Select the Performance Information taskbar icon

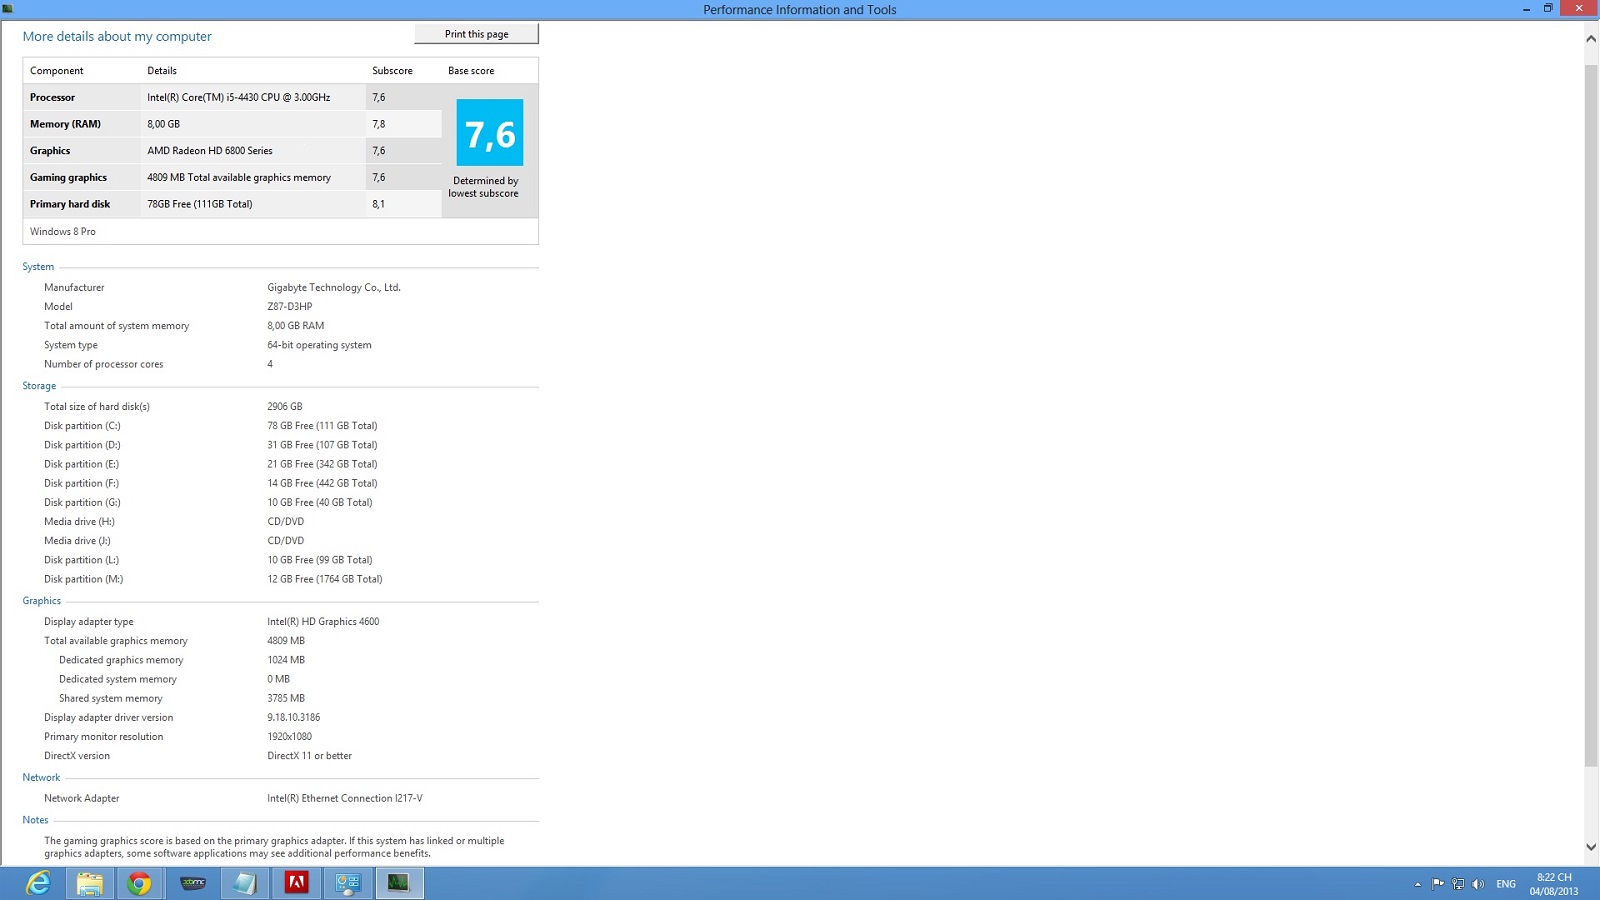click(x=399, y=883)
